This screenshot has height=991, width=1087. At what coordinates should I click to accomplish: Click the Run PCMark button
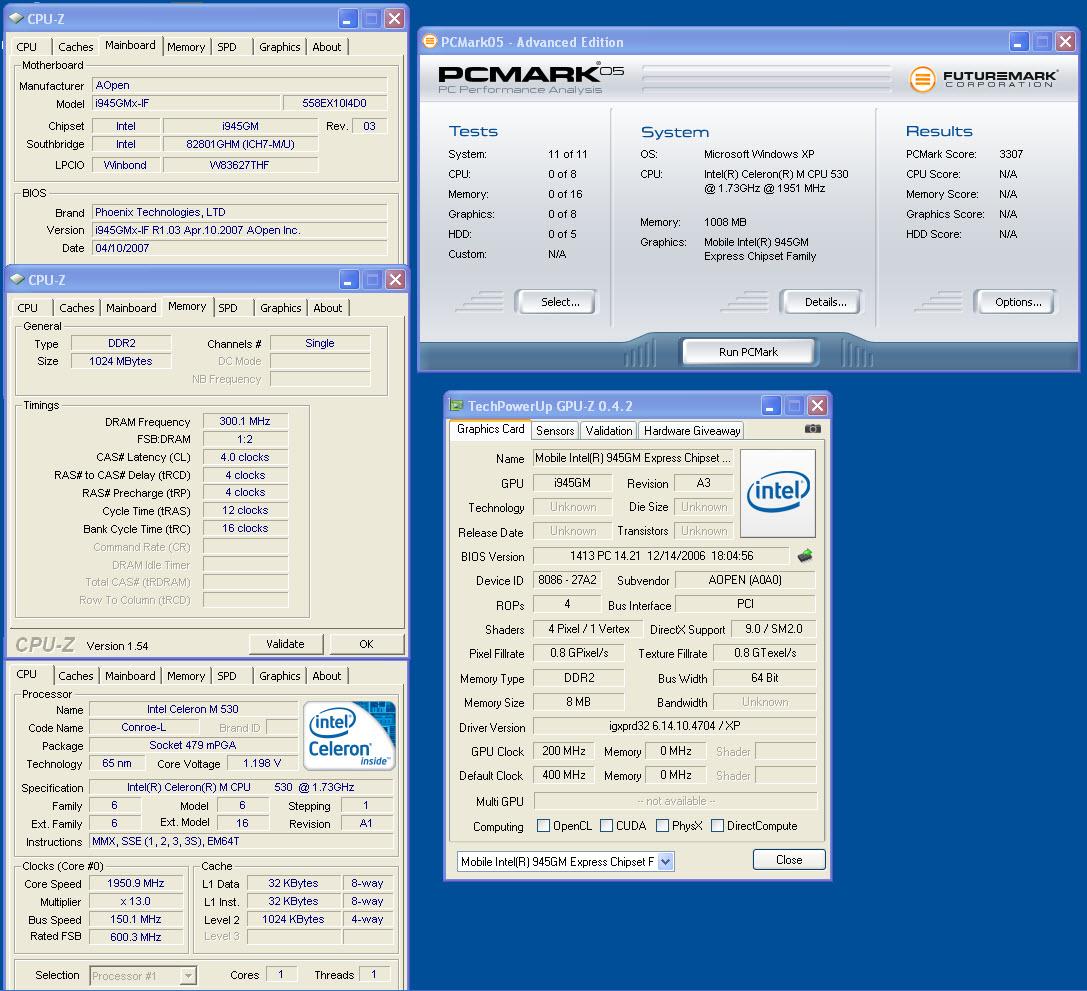pyautogui.click(x=748, y=352)
